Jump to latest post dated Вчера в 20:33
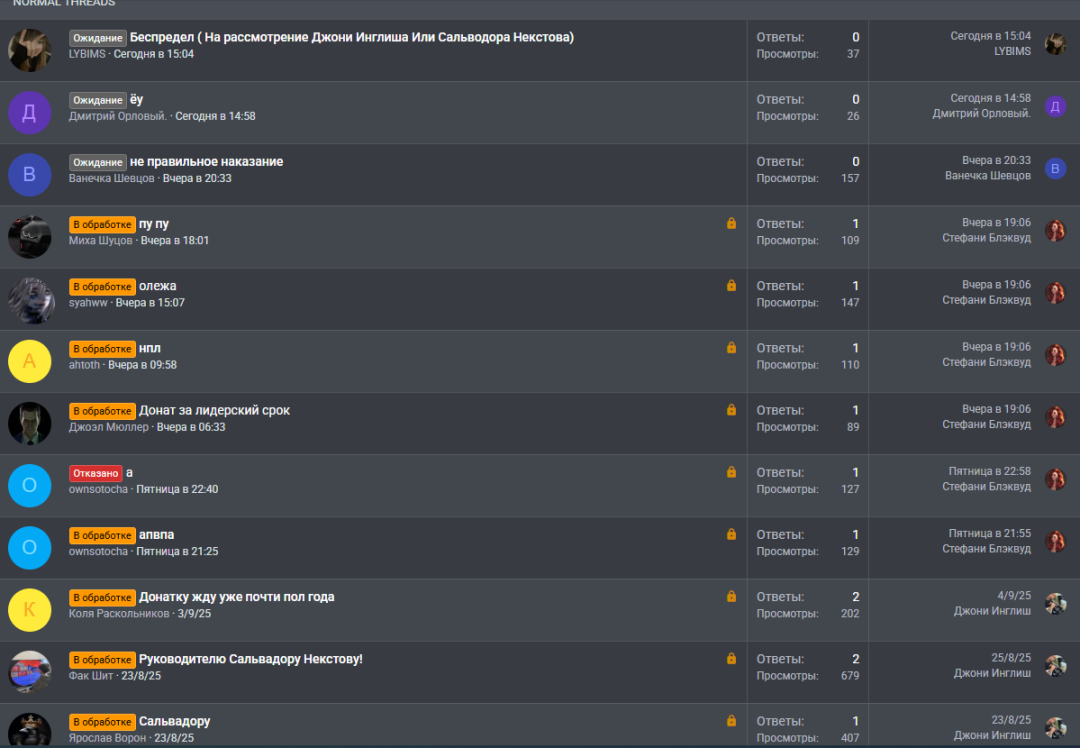 coord(997,160)
